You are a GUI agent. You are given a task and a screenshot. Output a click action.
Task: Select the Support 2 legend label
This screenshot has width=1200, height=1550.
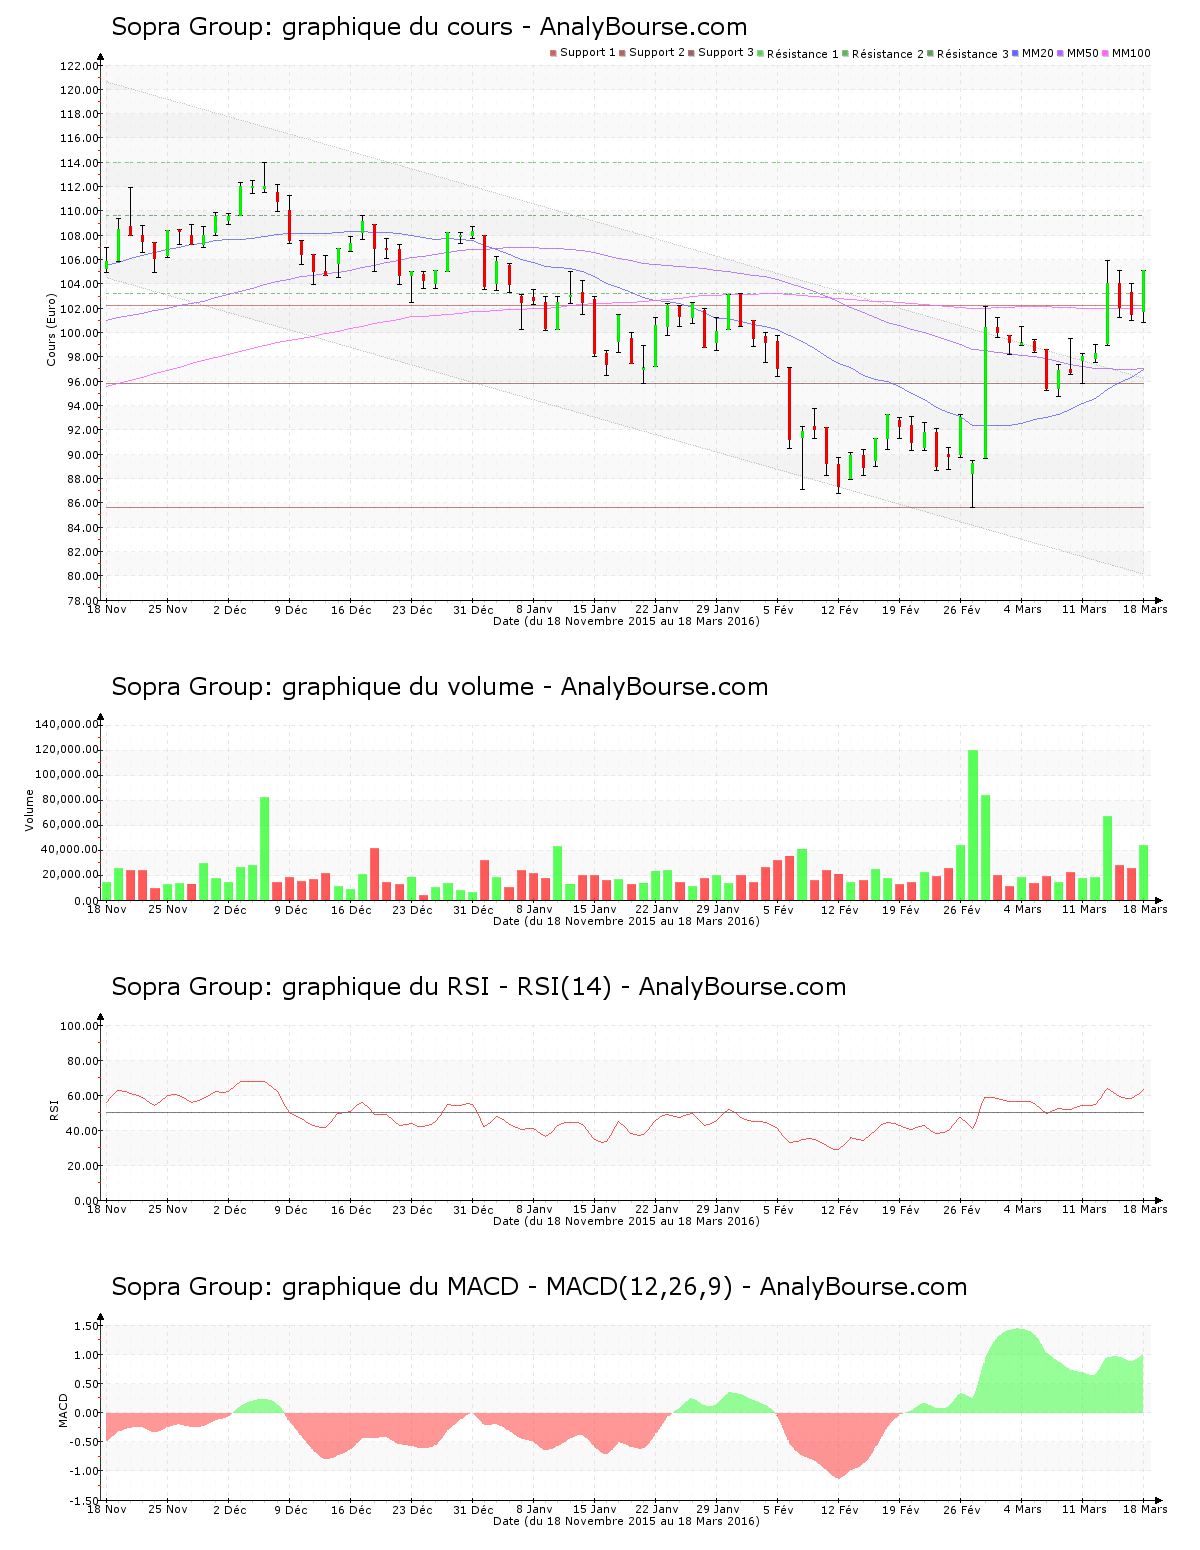(x=657, y=53)
